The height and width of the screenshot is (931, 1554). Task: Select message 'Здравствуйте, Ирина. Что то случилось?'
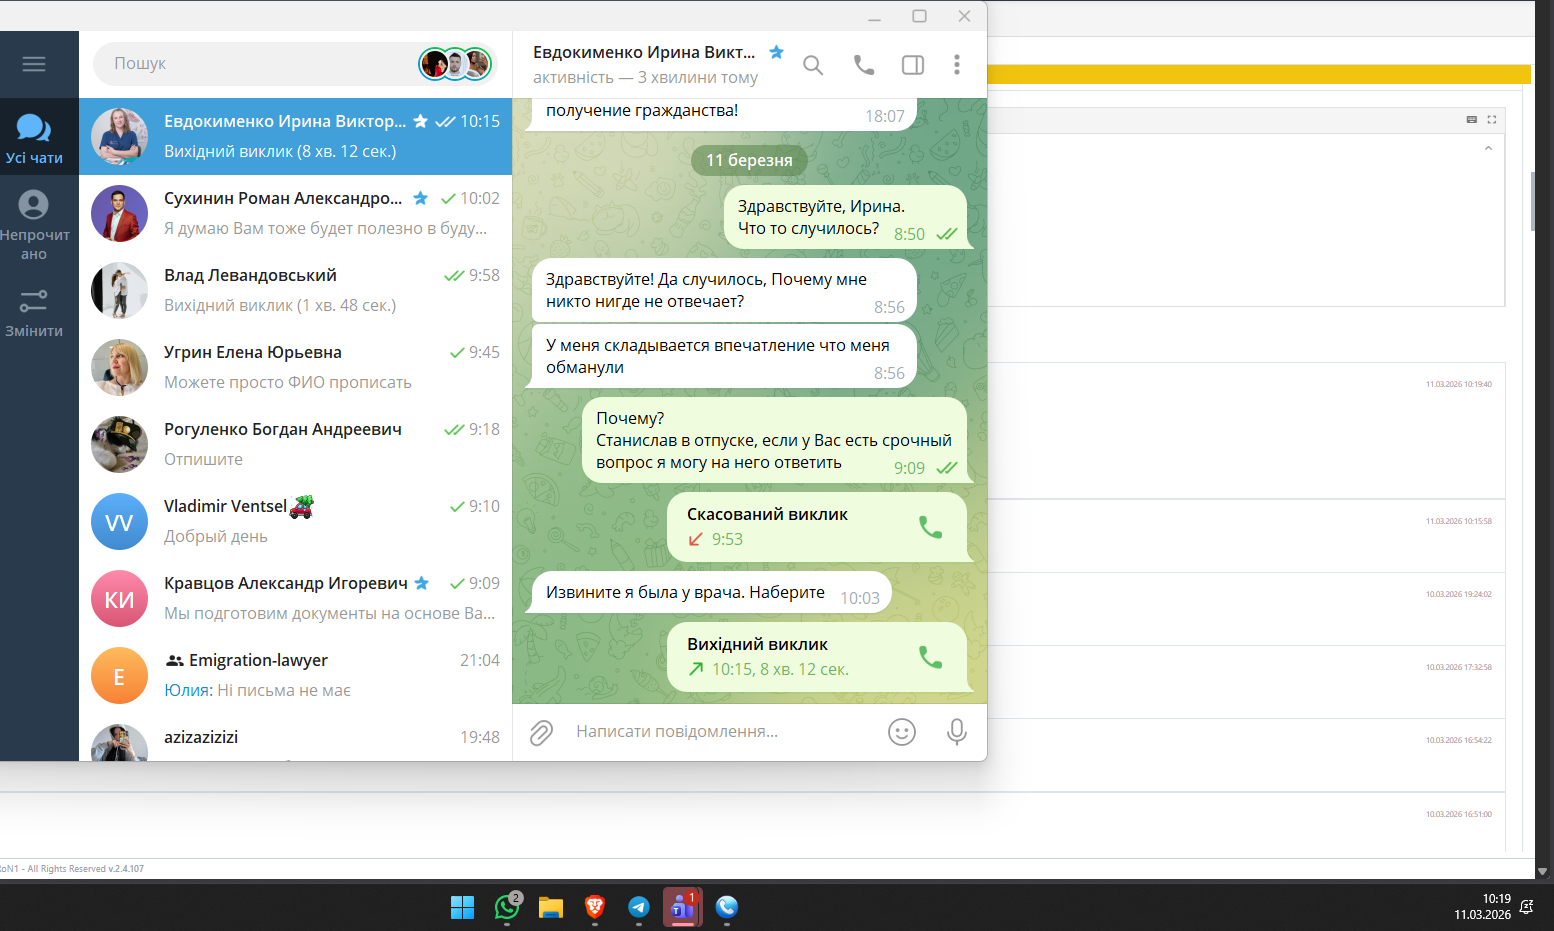(x=846, y=218)
